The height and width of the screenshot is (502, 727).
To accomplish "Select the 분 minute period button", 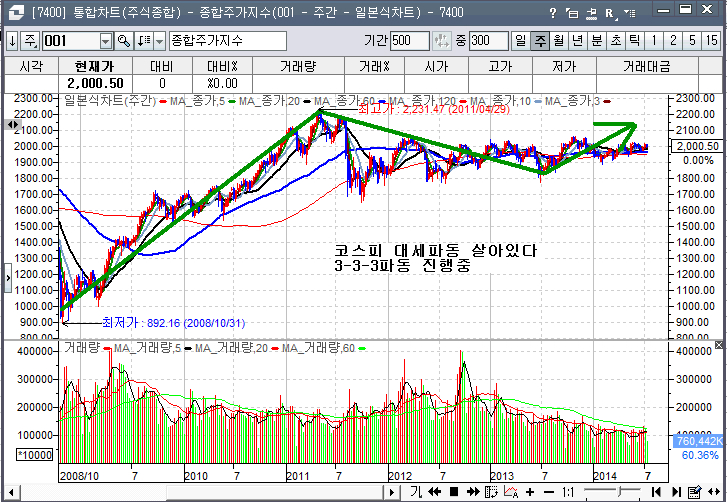I will (x=597, y=41).
